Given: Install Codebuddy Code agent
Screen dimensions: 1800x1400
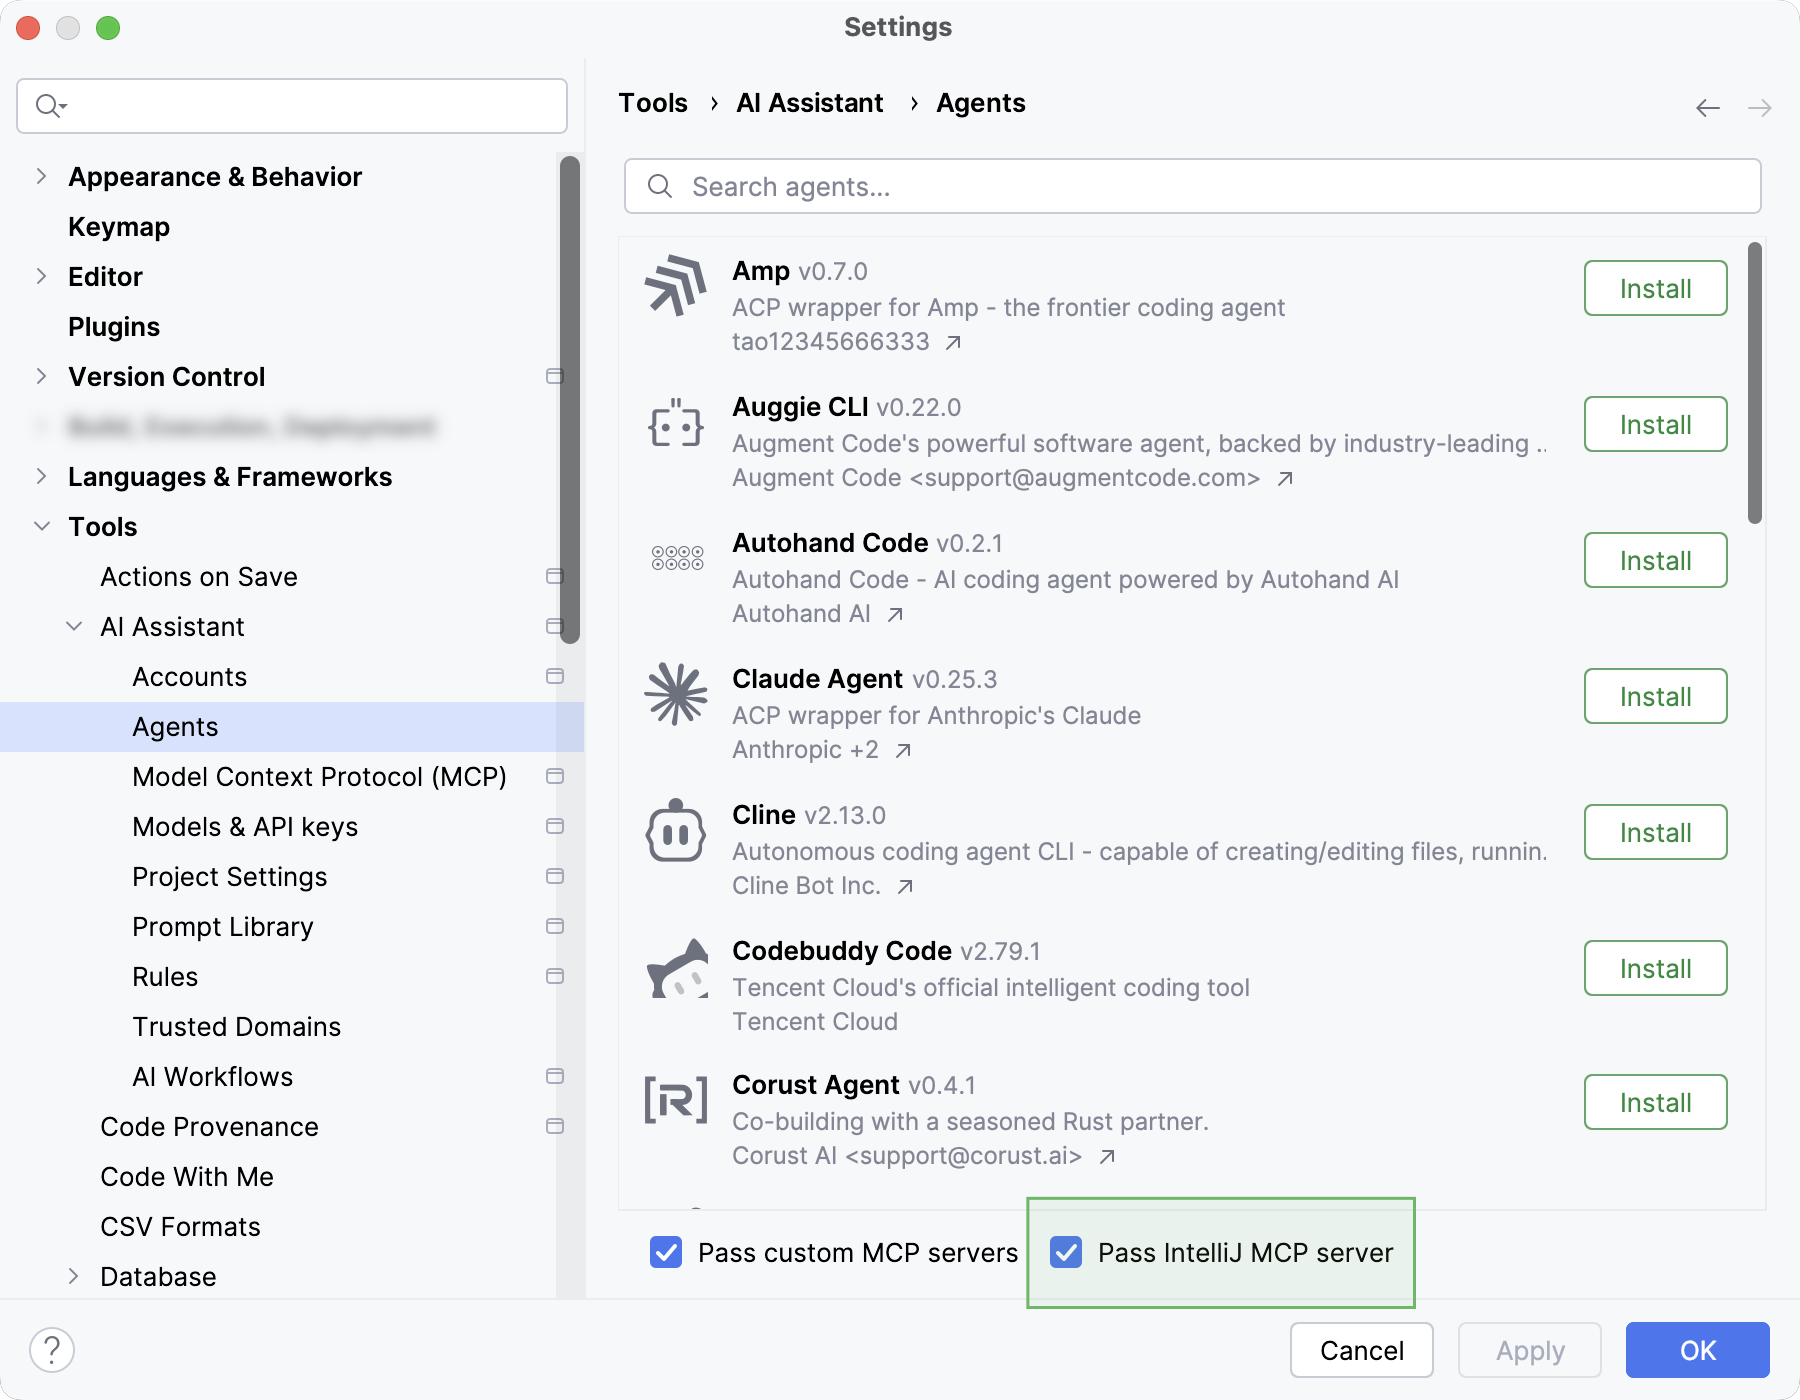Looking at the screenshot, I should coord(1655,968).
